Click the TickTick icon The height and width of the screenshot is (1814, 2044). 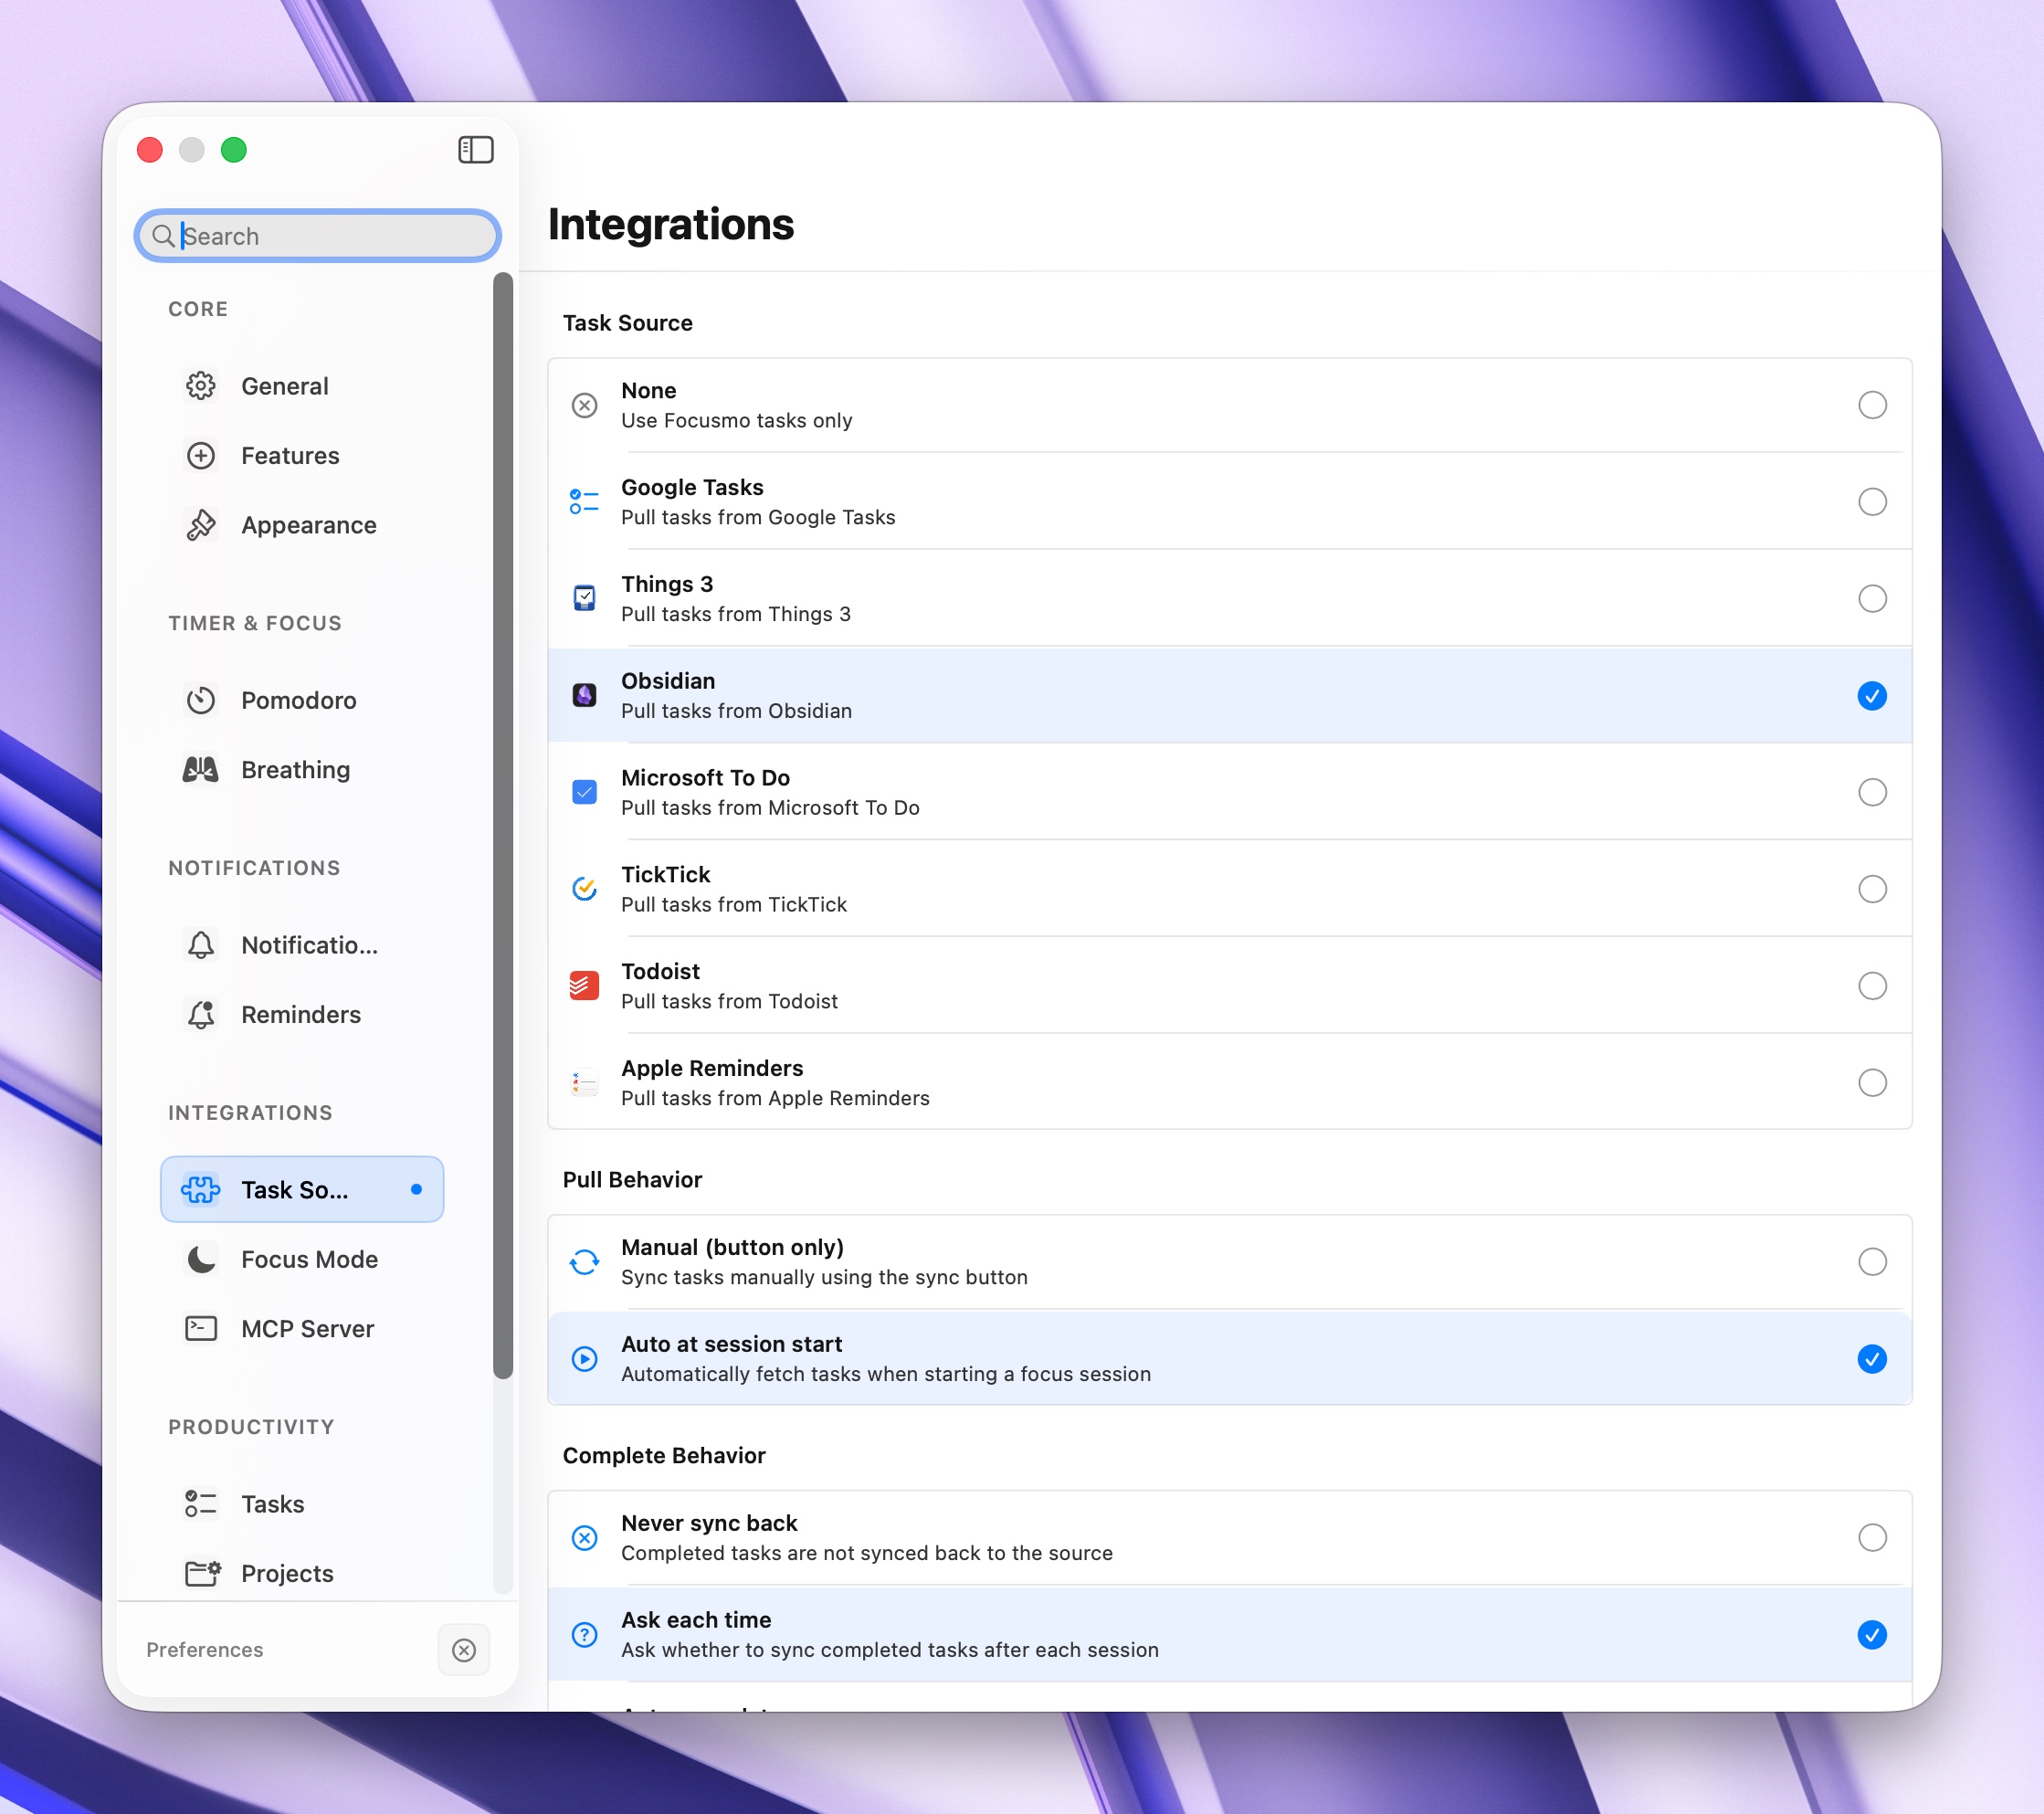coord(585,889)
